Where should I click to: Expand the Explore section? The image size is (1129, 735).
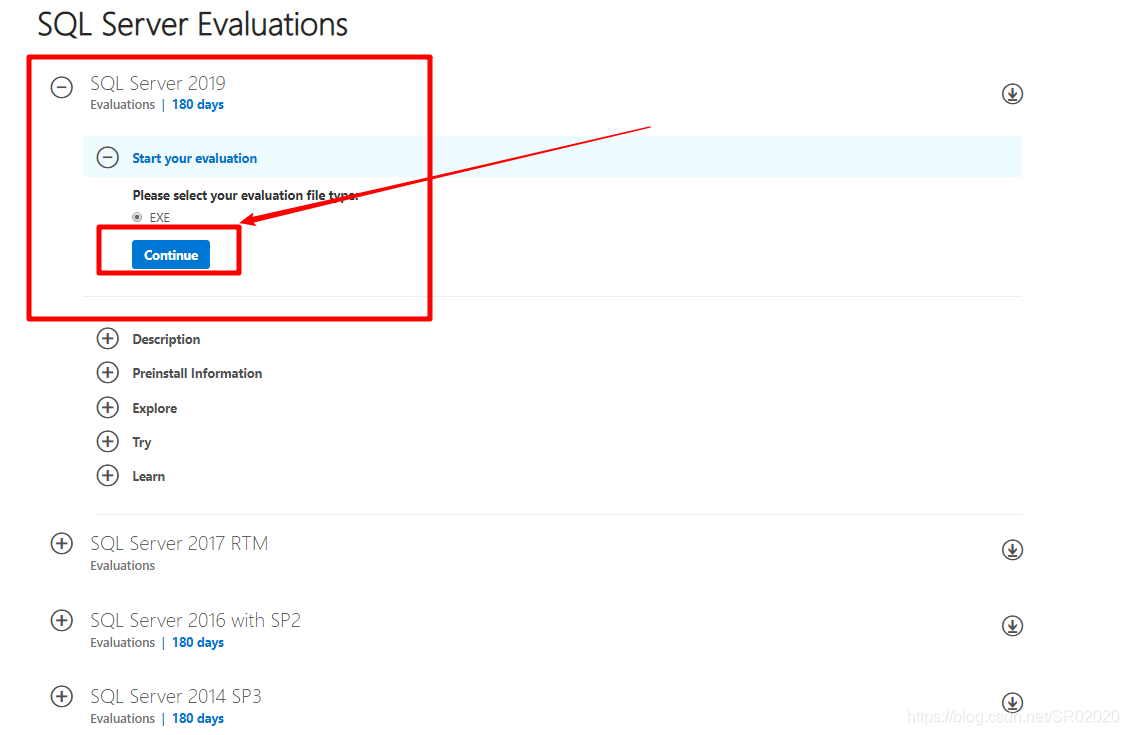pyautogui.click(x=108, y=407)
